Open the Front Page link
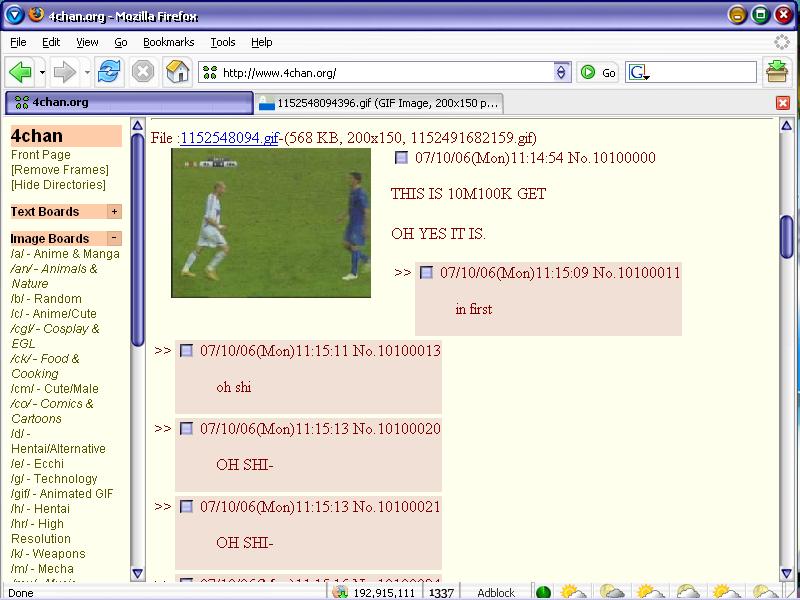 pyautogui.click(x=41, y=155)
